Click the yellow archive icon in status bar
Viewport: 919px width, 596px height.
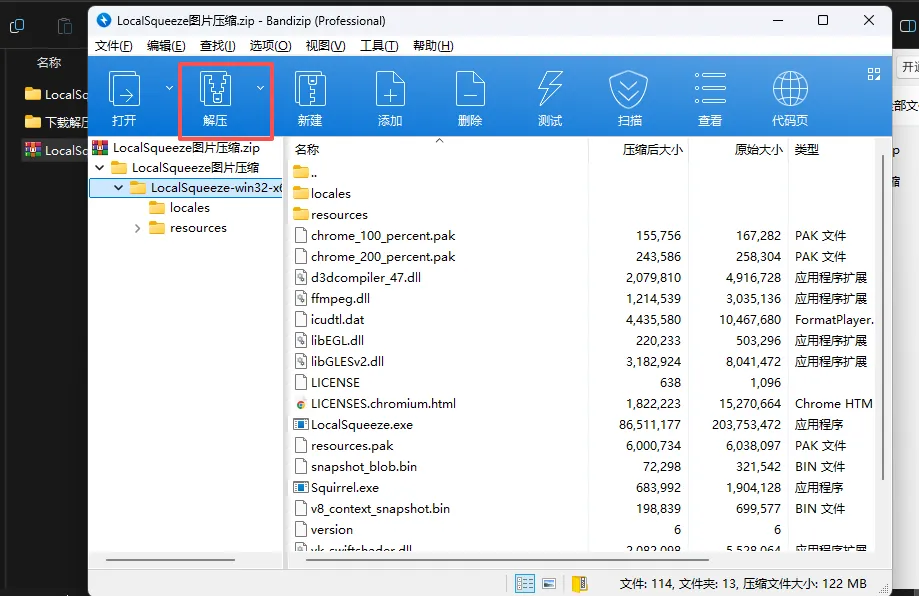pyautogui.click(x=580, y=583)
